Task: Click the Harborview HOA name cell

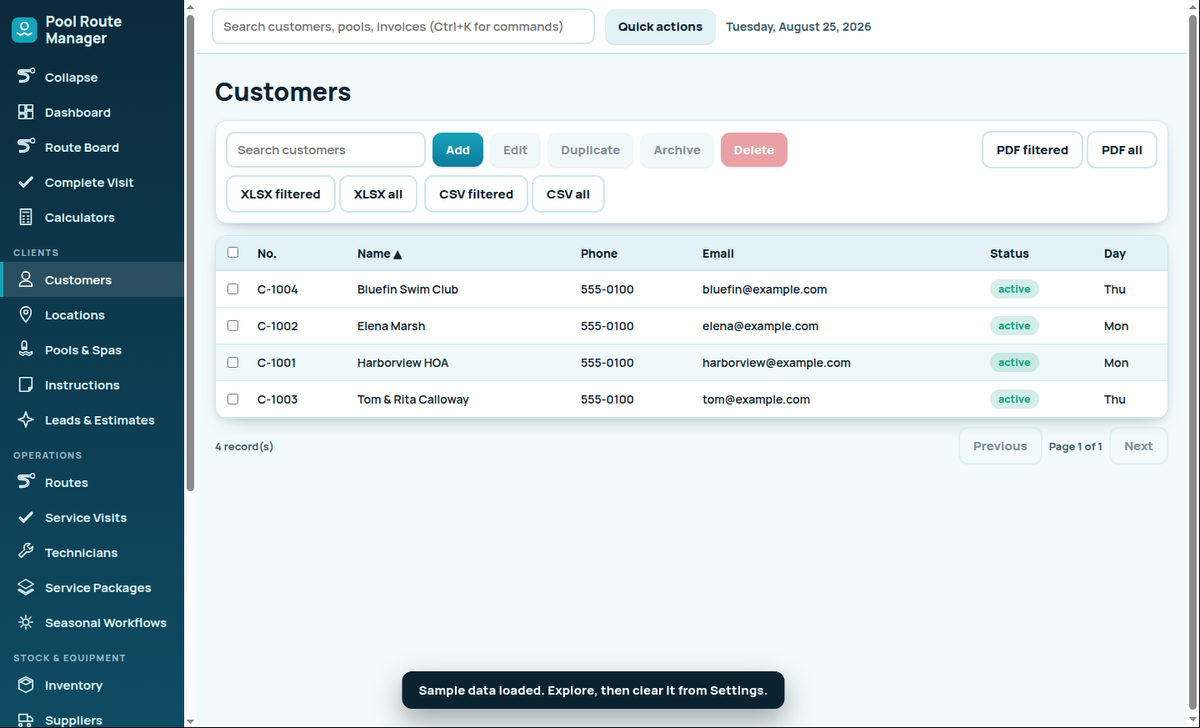Action: 403,363
